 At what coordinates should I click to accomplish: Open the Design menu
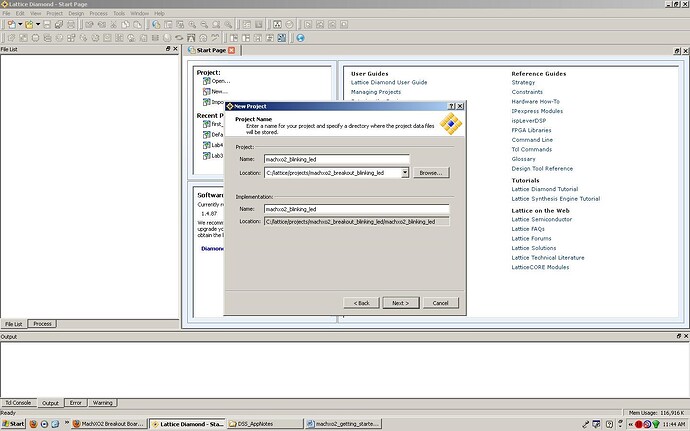point(76,13)
